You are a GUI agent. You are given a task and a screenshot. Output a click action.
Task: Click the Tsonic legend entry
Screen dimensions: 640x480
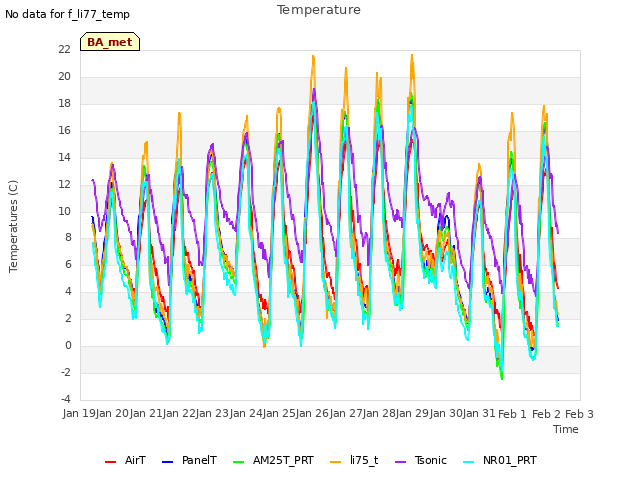coord(421,460)
